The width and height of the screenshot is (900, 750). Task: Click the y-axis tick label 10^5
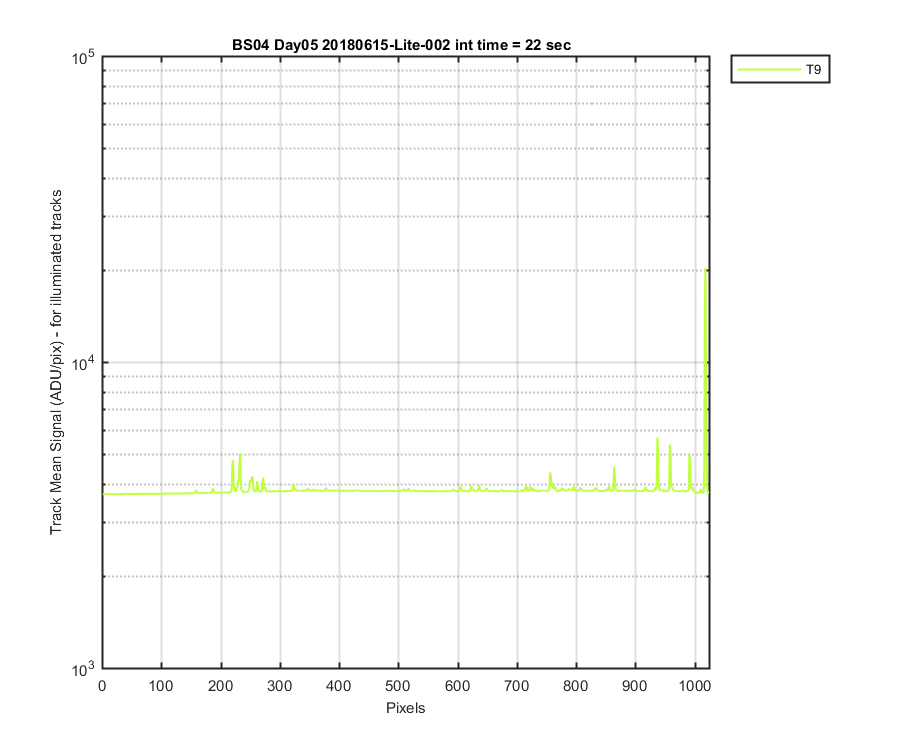[x=84, y=57]
